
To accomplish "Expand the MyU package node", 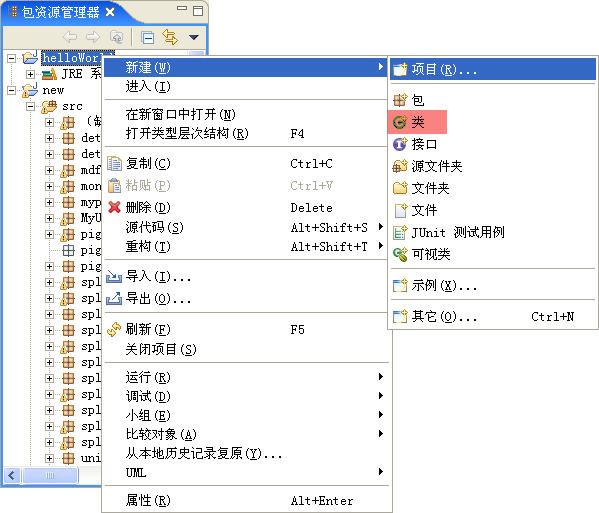I will coord(49,218).
